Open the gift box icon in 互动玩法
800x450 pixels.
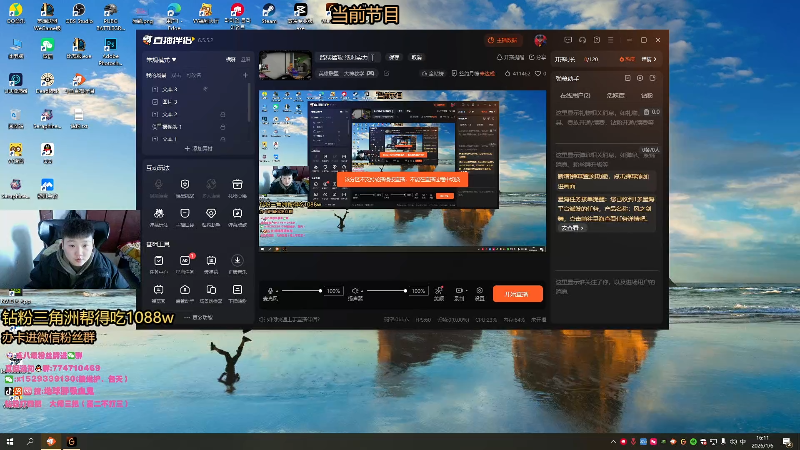tap(237, 184)
